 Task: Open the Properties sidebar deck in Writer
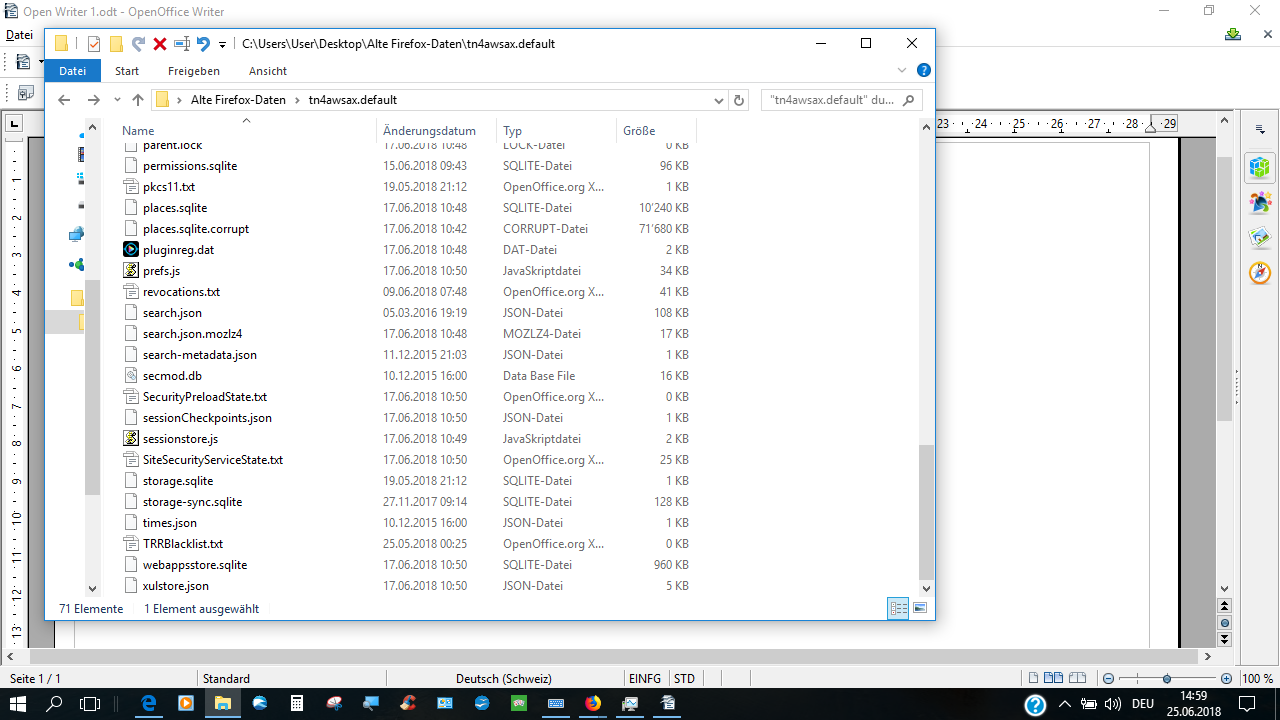pos(1260,167)
